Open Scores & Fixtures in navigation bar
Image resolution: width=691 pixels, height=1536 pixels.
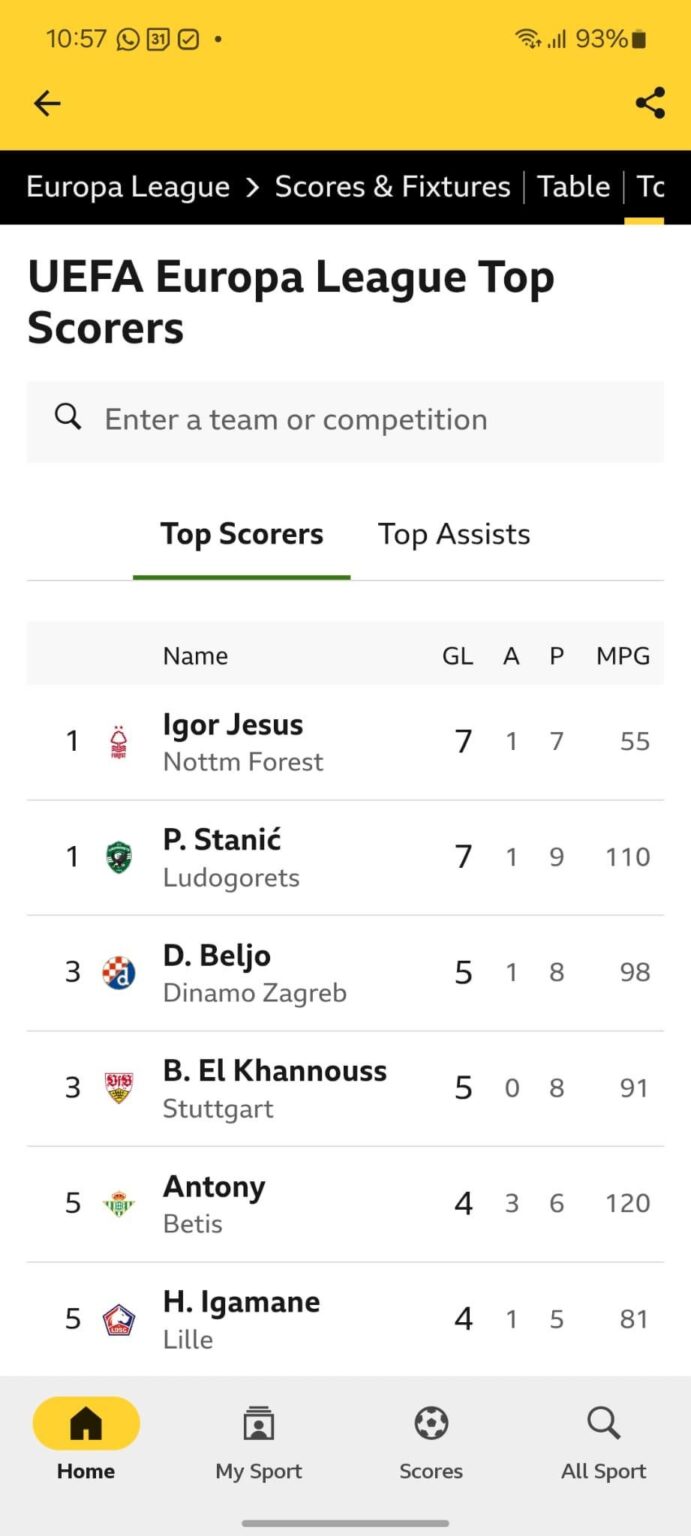392,187
